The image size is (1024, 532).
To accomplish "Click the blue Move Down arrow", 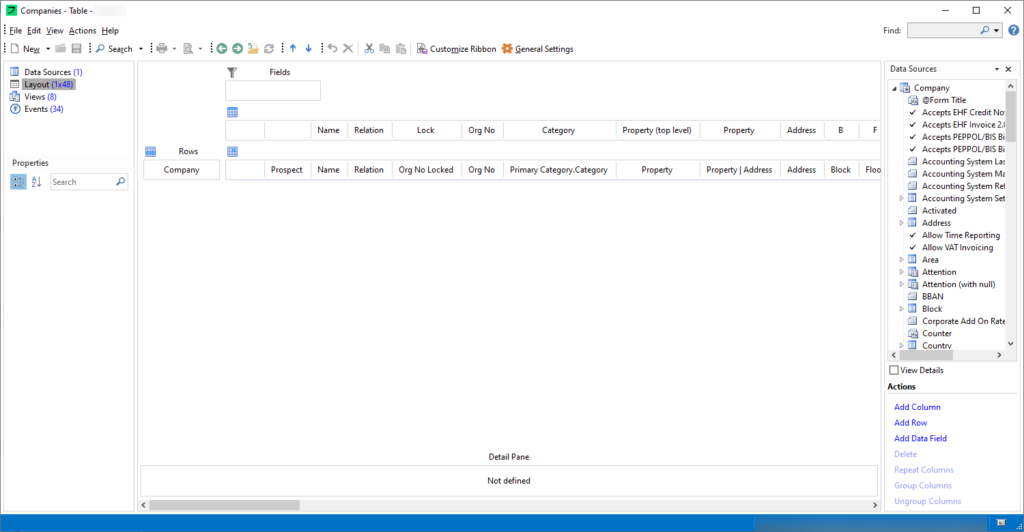I will (x=308, y=49).
